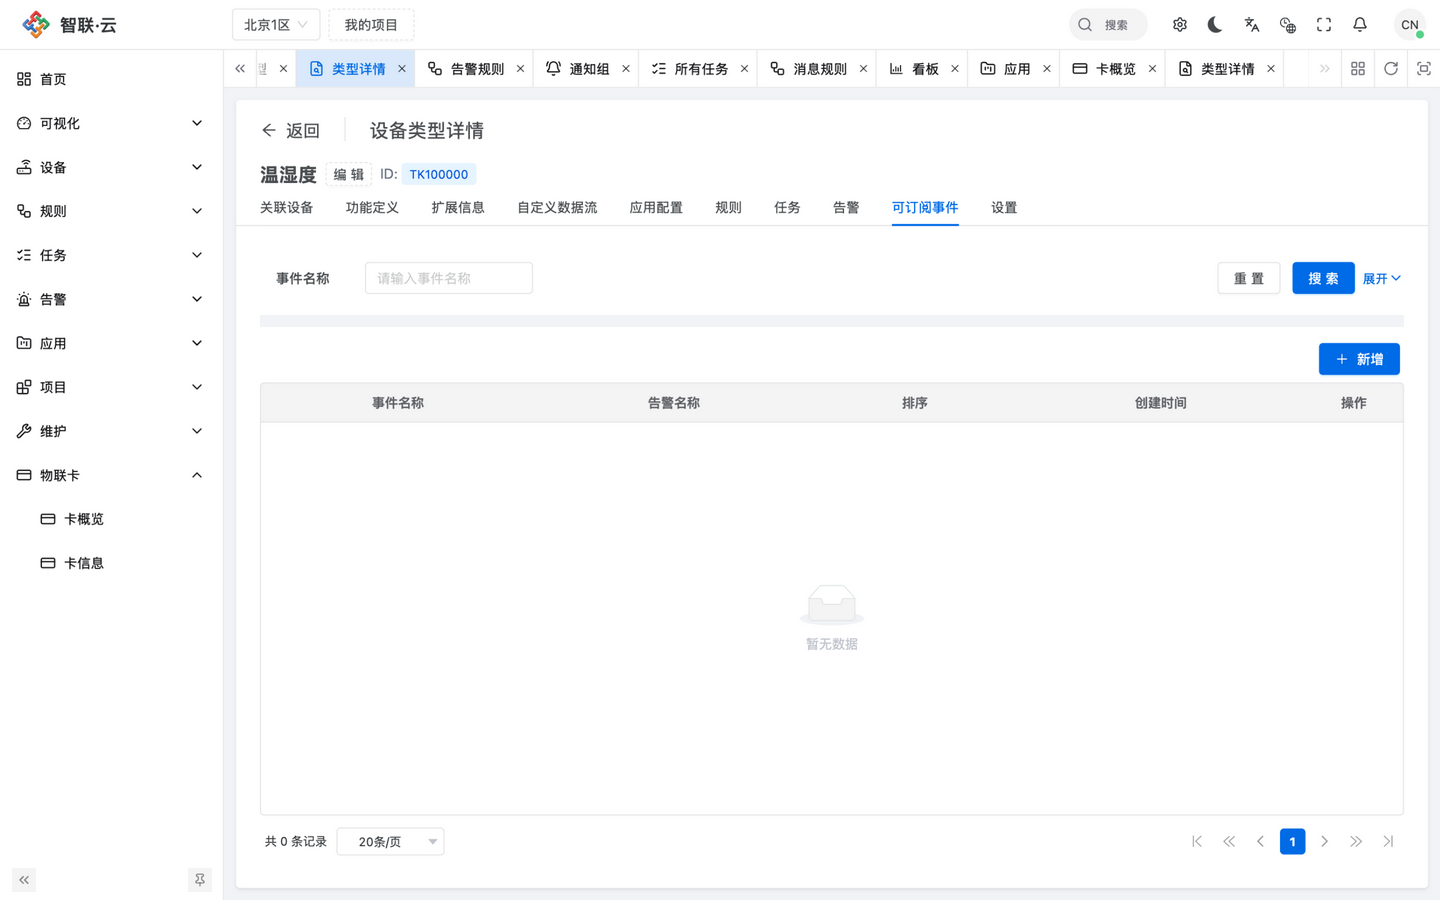Screen dimensions: 1440x900
Task: Switch to the 自定义数据流 tab
Action: pos(557,208)
